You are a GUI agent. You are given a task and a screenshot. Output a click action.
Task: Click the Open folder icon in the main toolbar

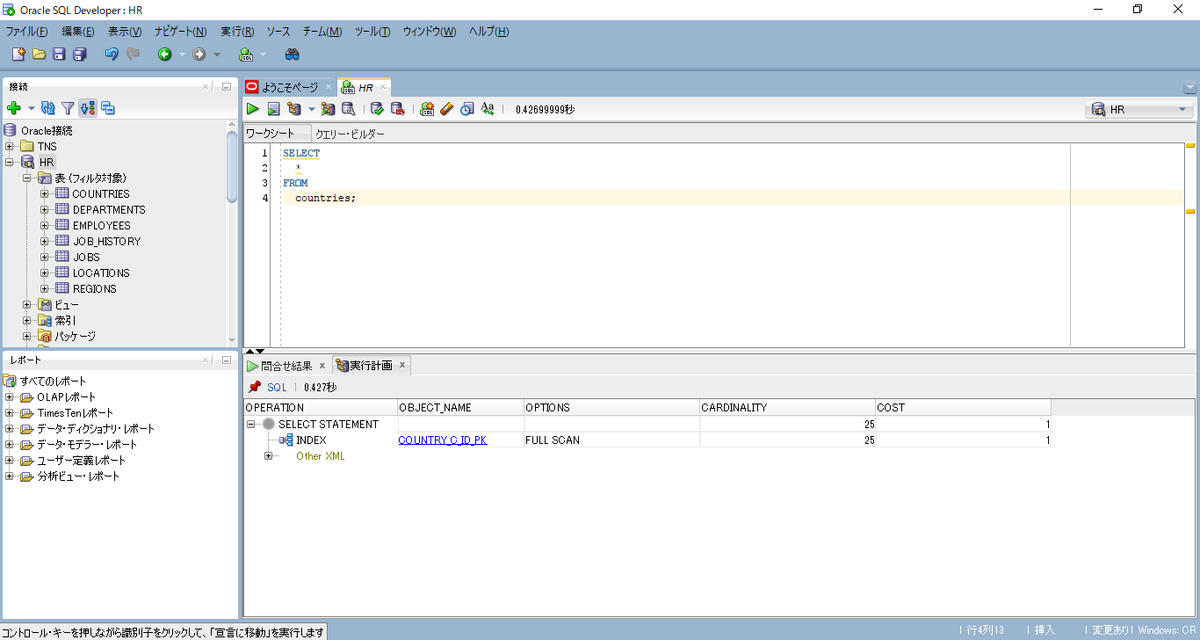point(39,54)
